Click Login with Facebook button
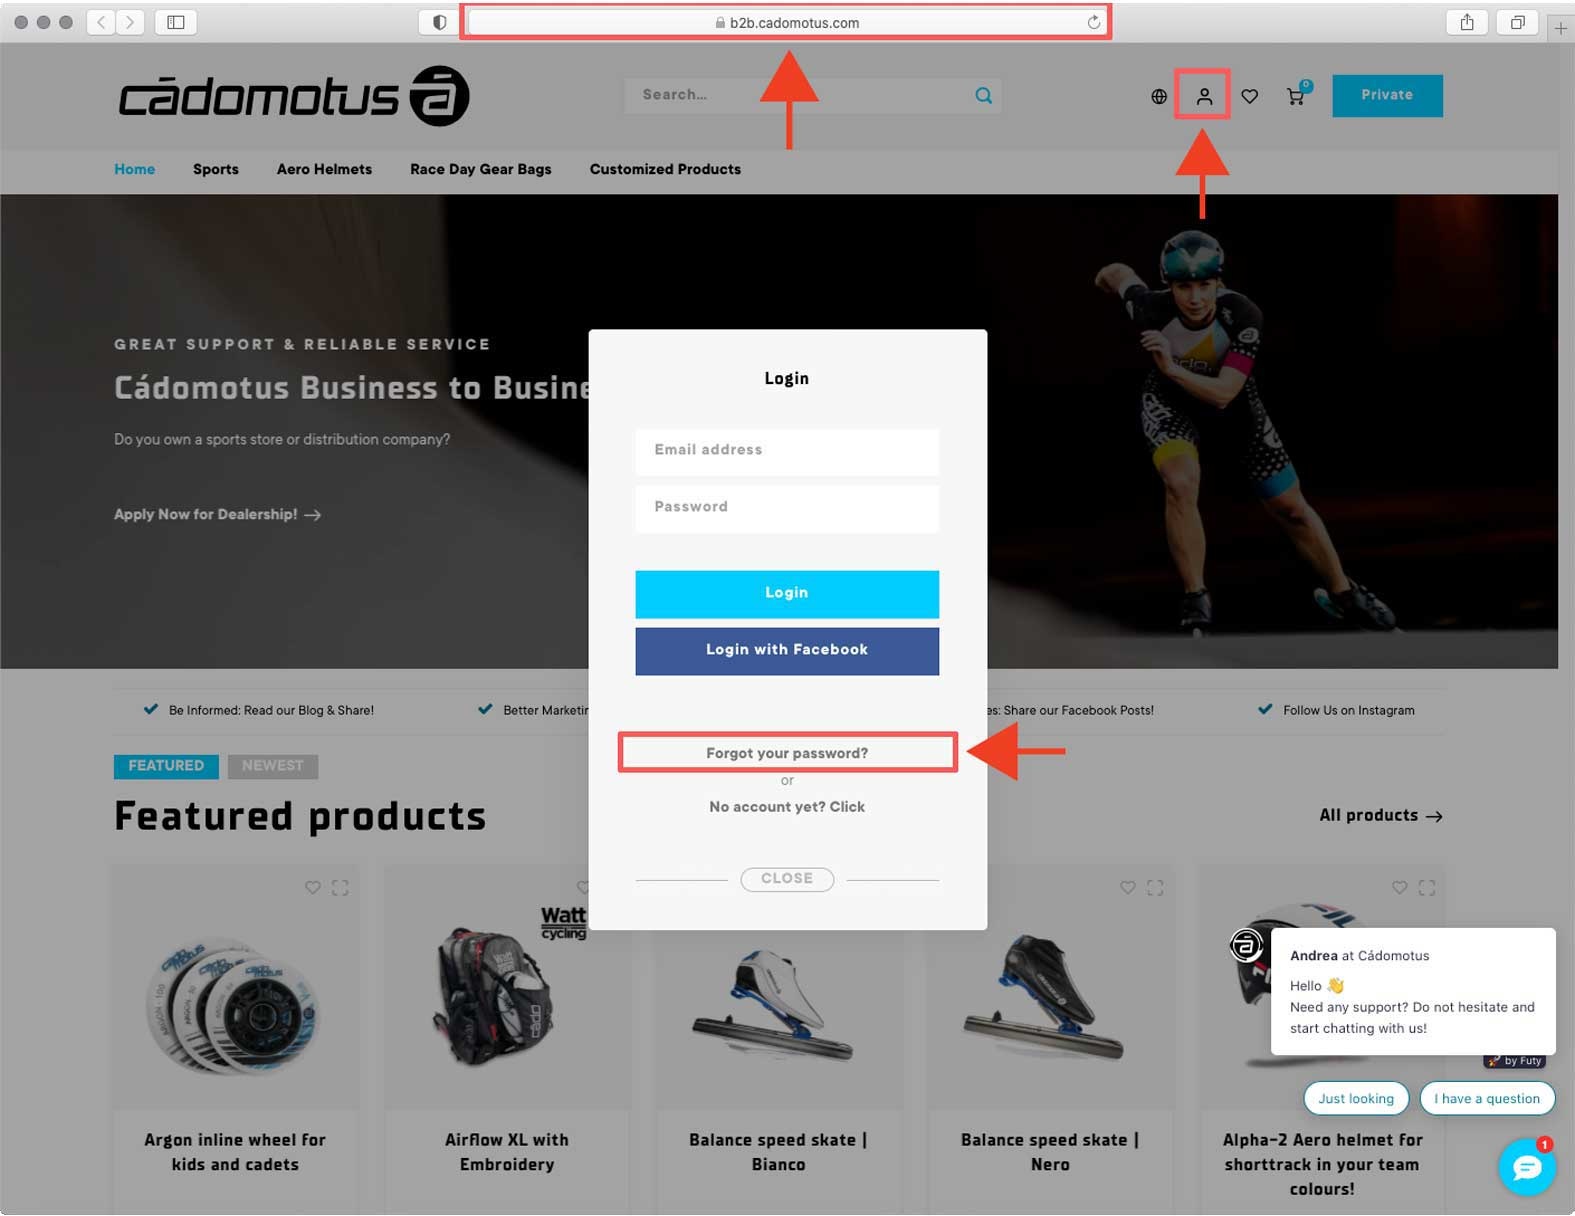 (x=787, y=650)
